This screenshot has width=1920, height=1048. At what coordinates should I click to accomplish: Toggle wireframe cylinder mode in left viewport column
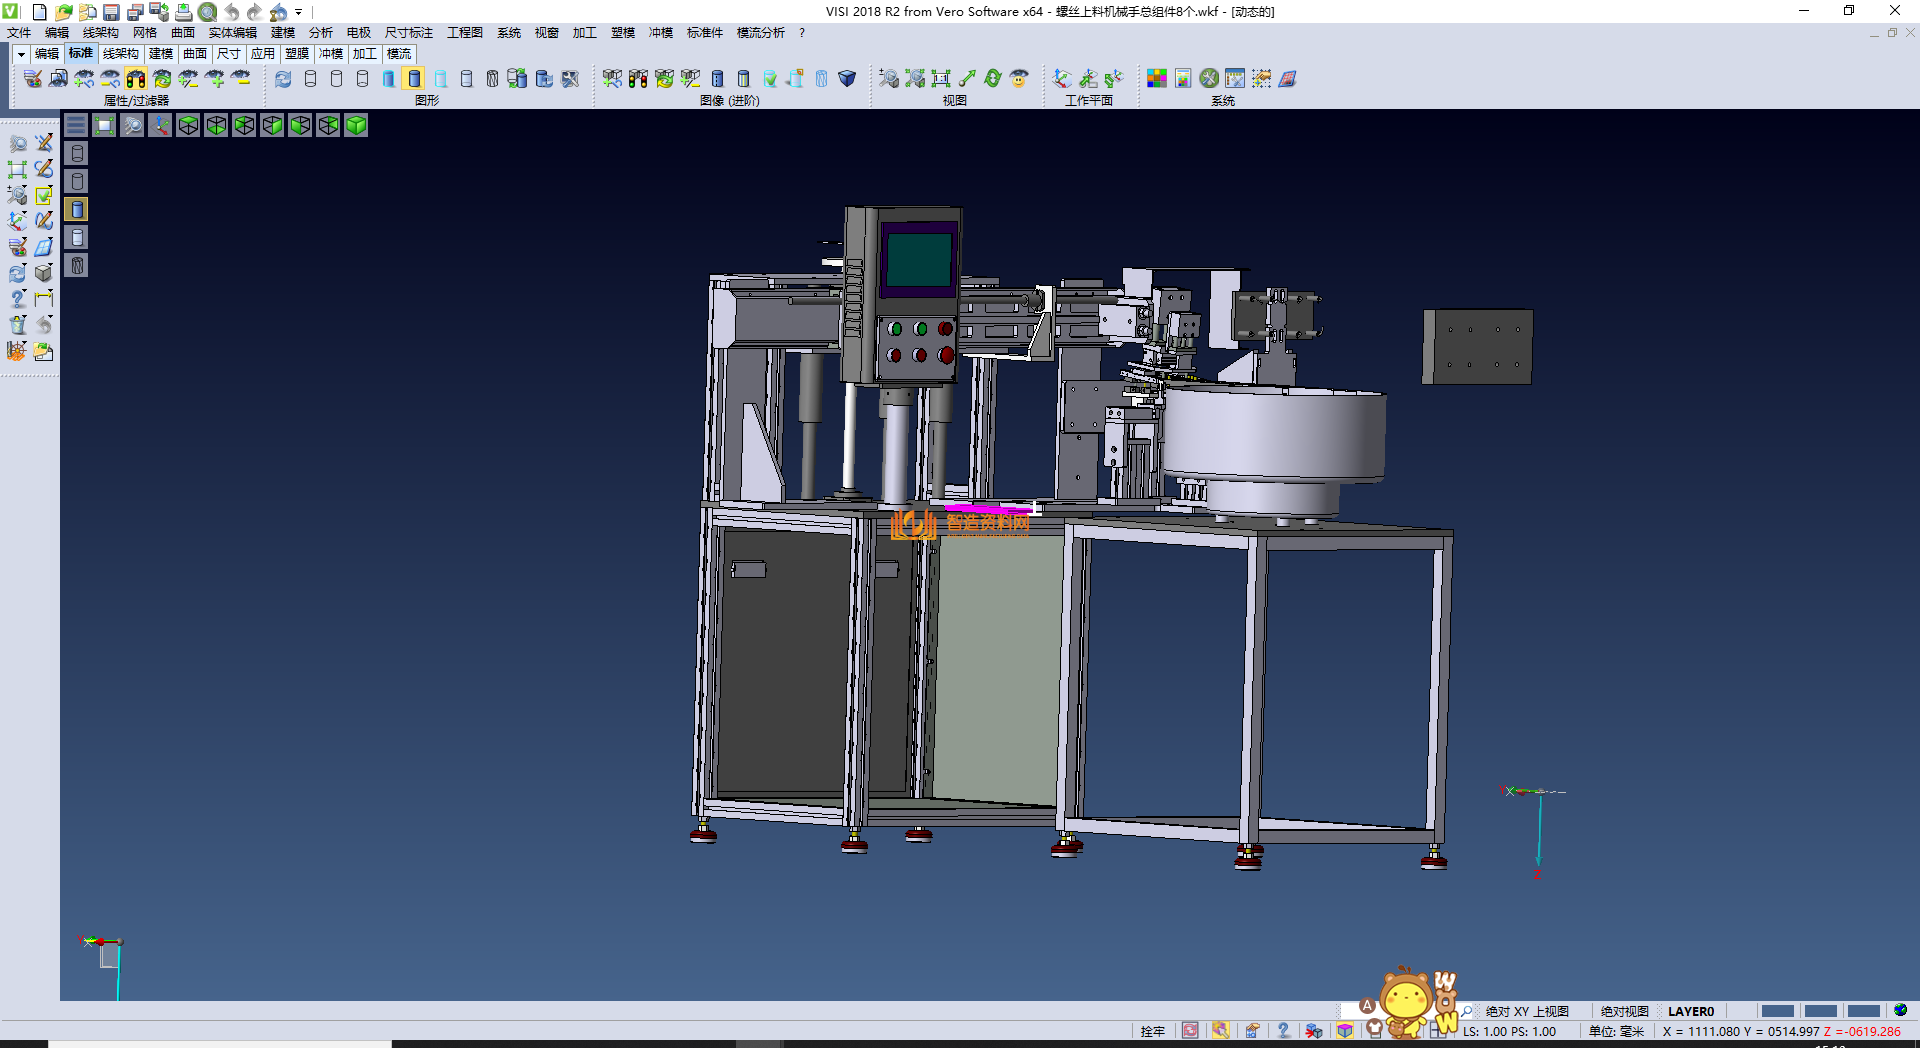[x=77, y=153]
